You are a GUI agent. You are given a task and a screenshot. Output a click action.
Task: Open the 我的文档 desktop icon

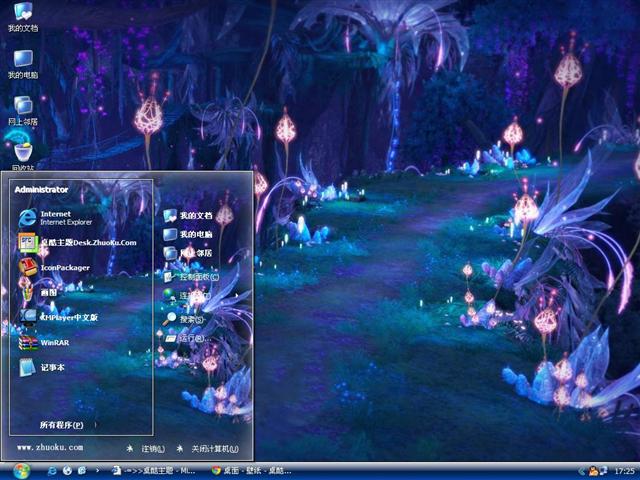tap(23, 16)
